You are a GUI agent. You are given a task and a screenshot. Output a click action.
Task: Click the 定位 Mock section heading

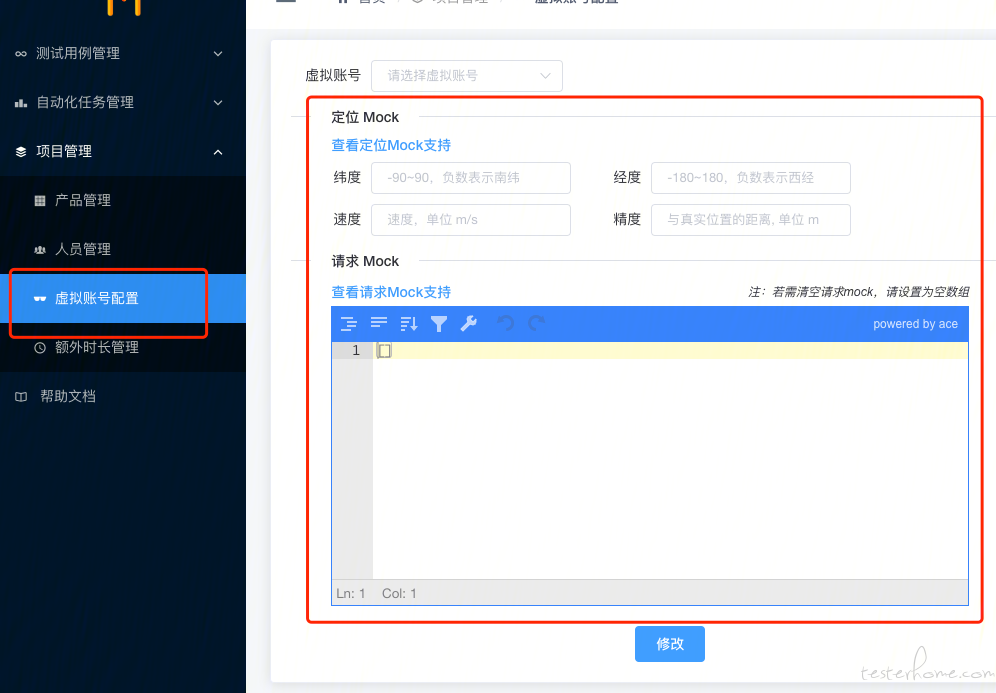point(365,118)
